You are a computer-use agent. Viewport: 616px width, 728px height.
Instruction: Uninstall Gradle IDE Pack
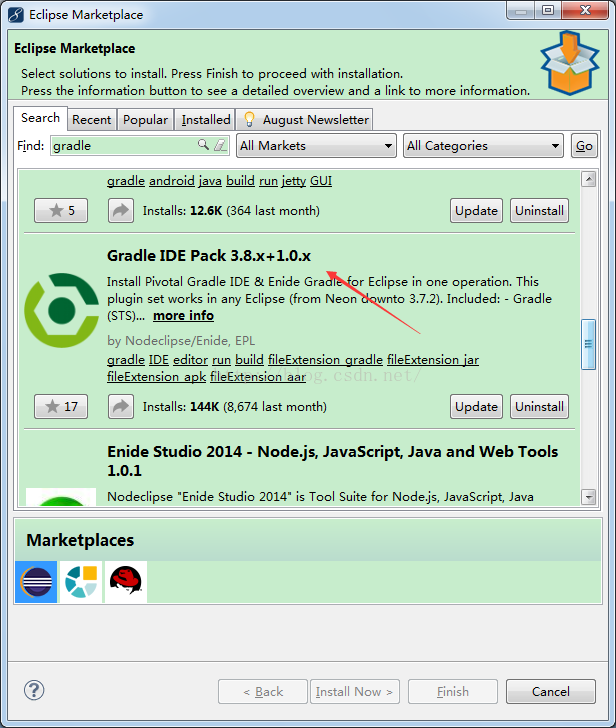pos(539,406)
